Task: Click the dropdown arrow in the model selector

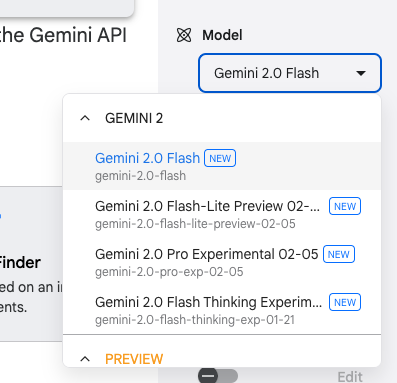Action: click(361, 73)
